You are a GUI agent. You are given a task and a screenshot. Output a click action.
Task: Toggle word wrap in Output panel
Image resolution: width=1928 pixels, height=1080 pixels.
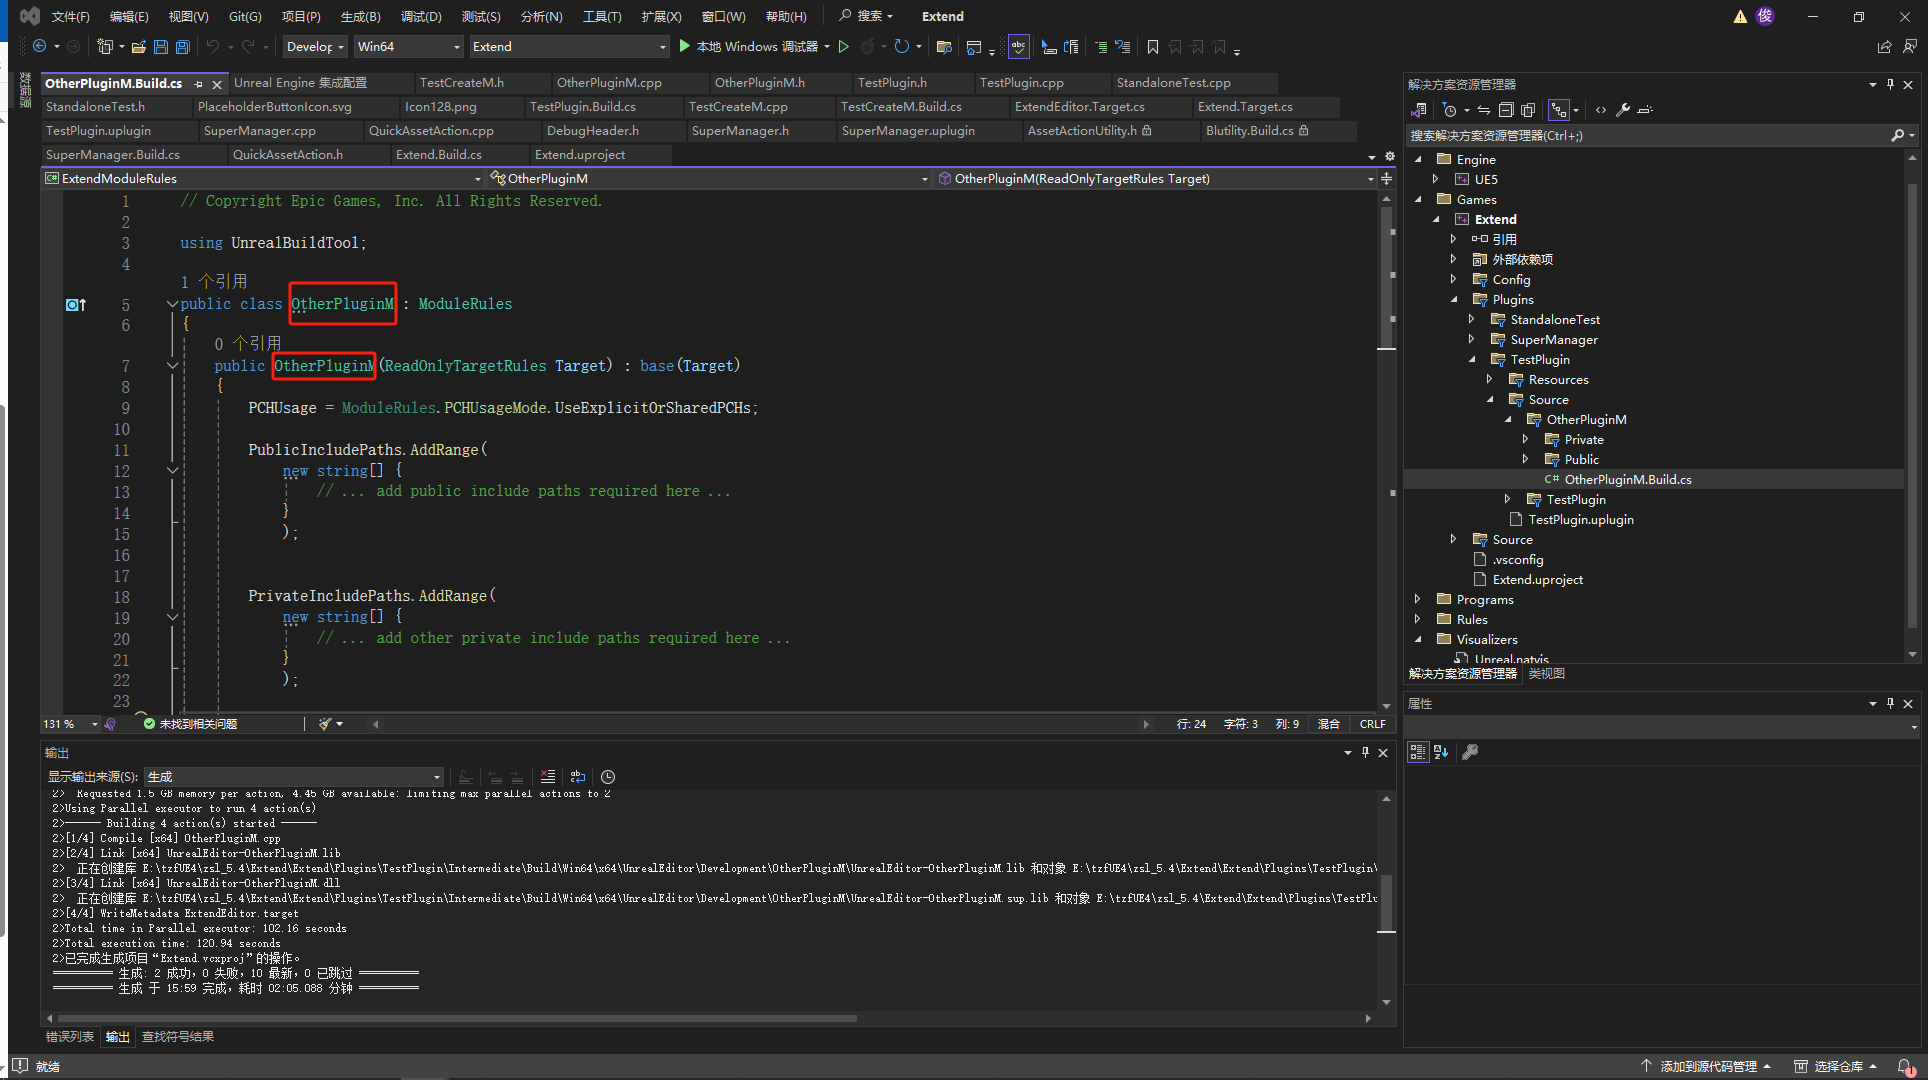click(x=578, y=777)
